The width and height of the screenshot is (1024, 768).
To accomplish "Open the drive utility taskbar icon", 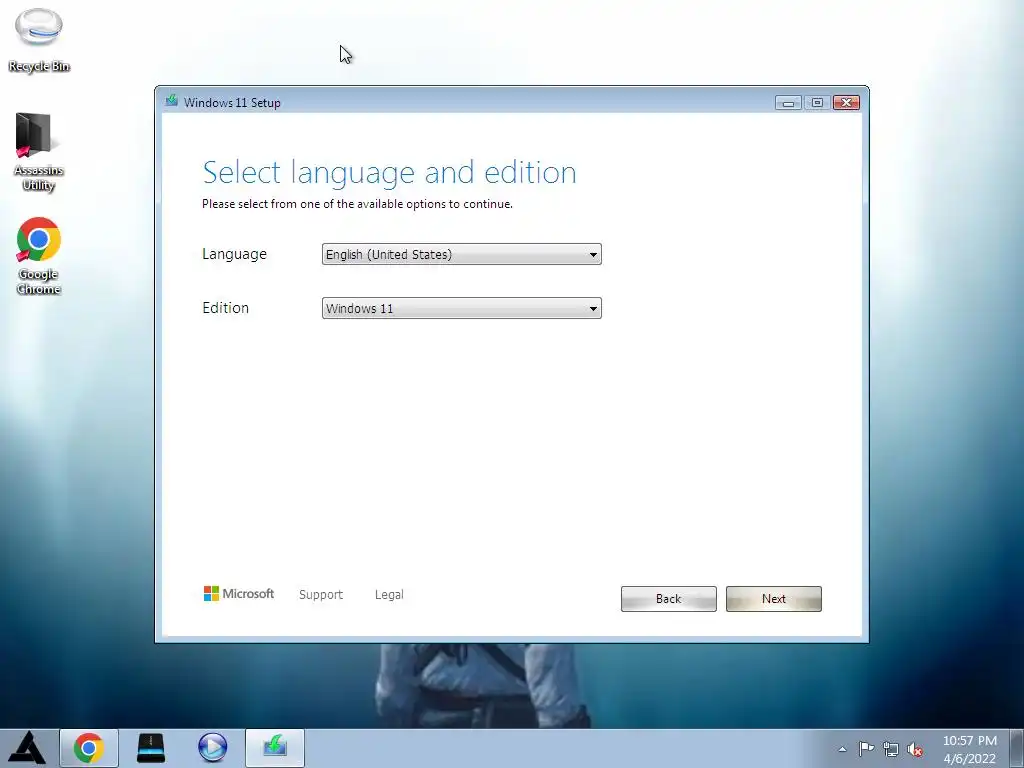I will click(x=151, y=748).
